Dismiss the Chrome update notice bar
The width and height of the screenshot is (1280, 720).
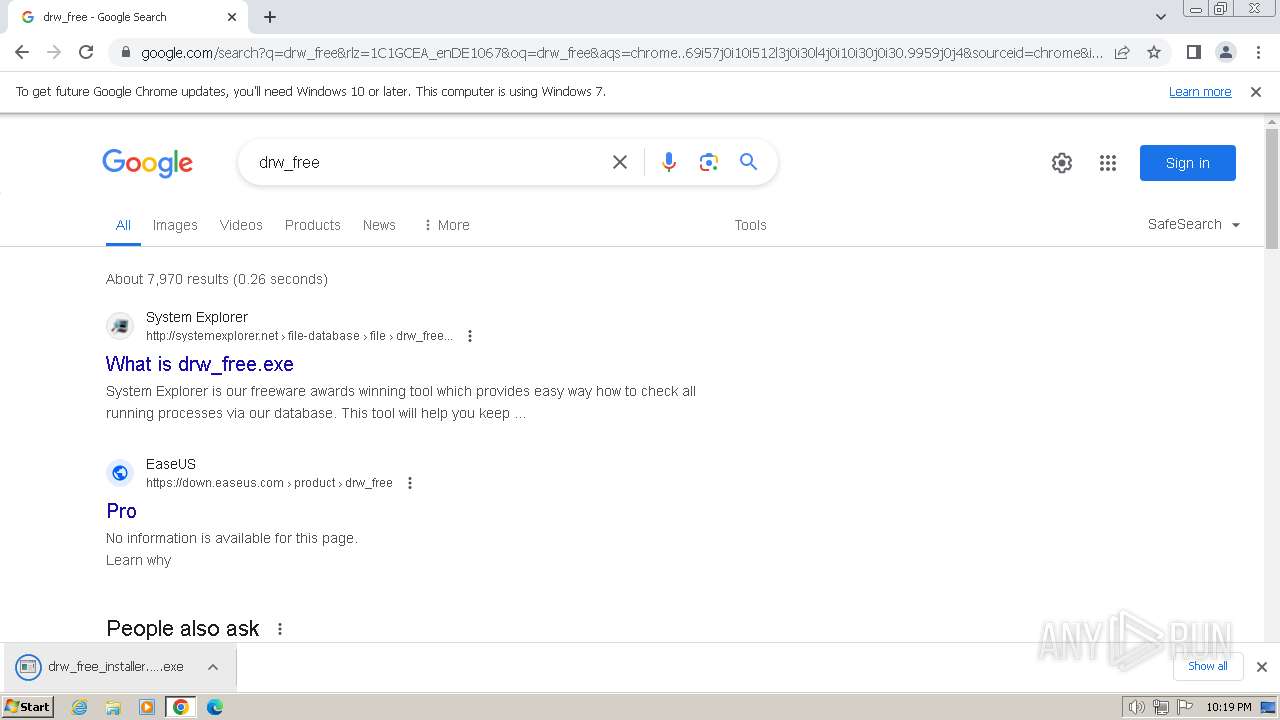click(1256, 92)
